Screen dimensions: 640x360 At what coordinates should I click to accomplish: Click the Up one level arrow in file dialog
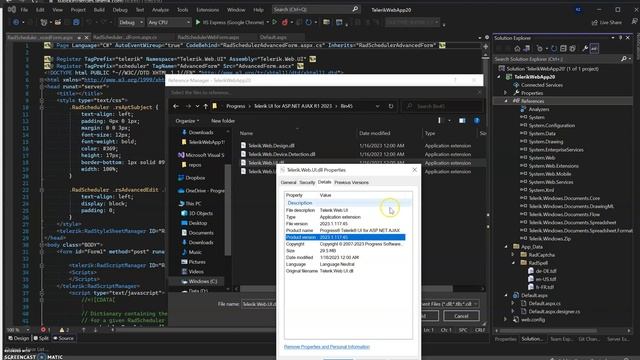coord(205,106)
